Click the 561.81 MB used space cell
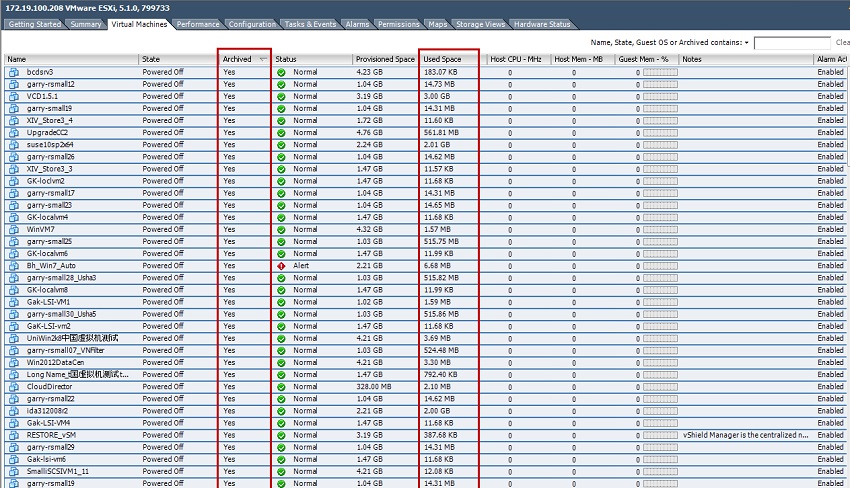 point(441,132)
